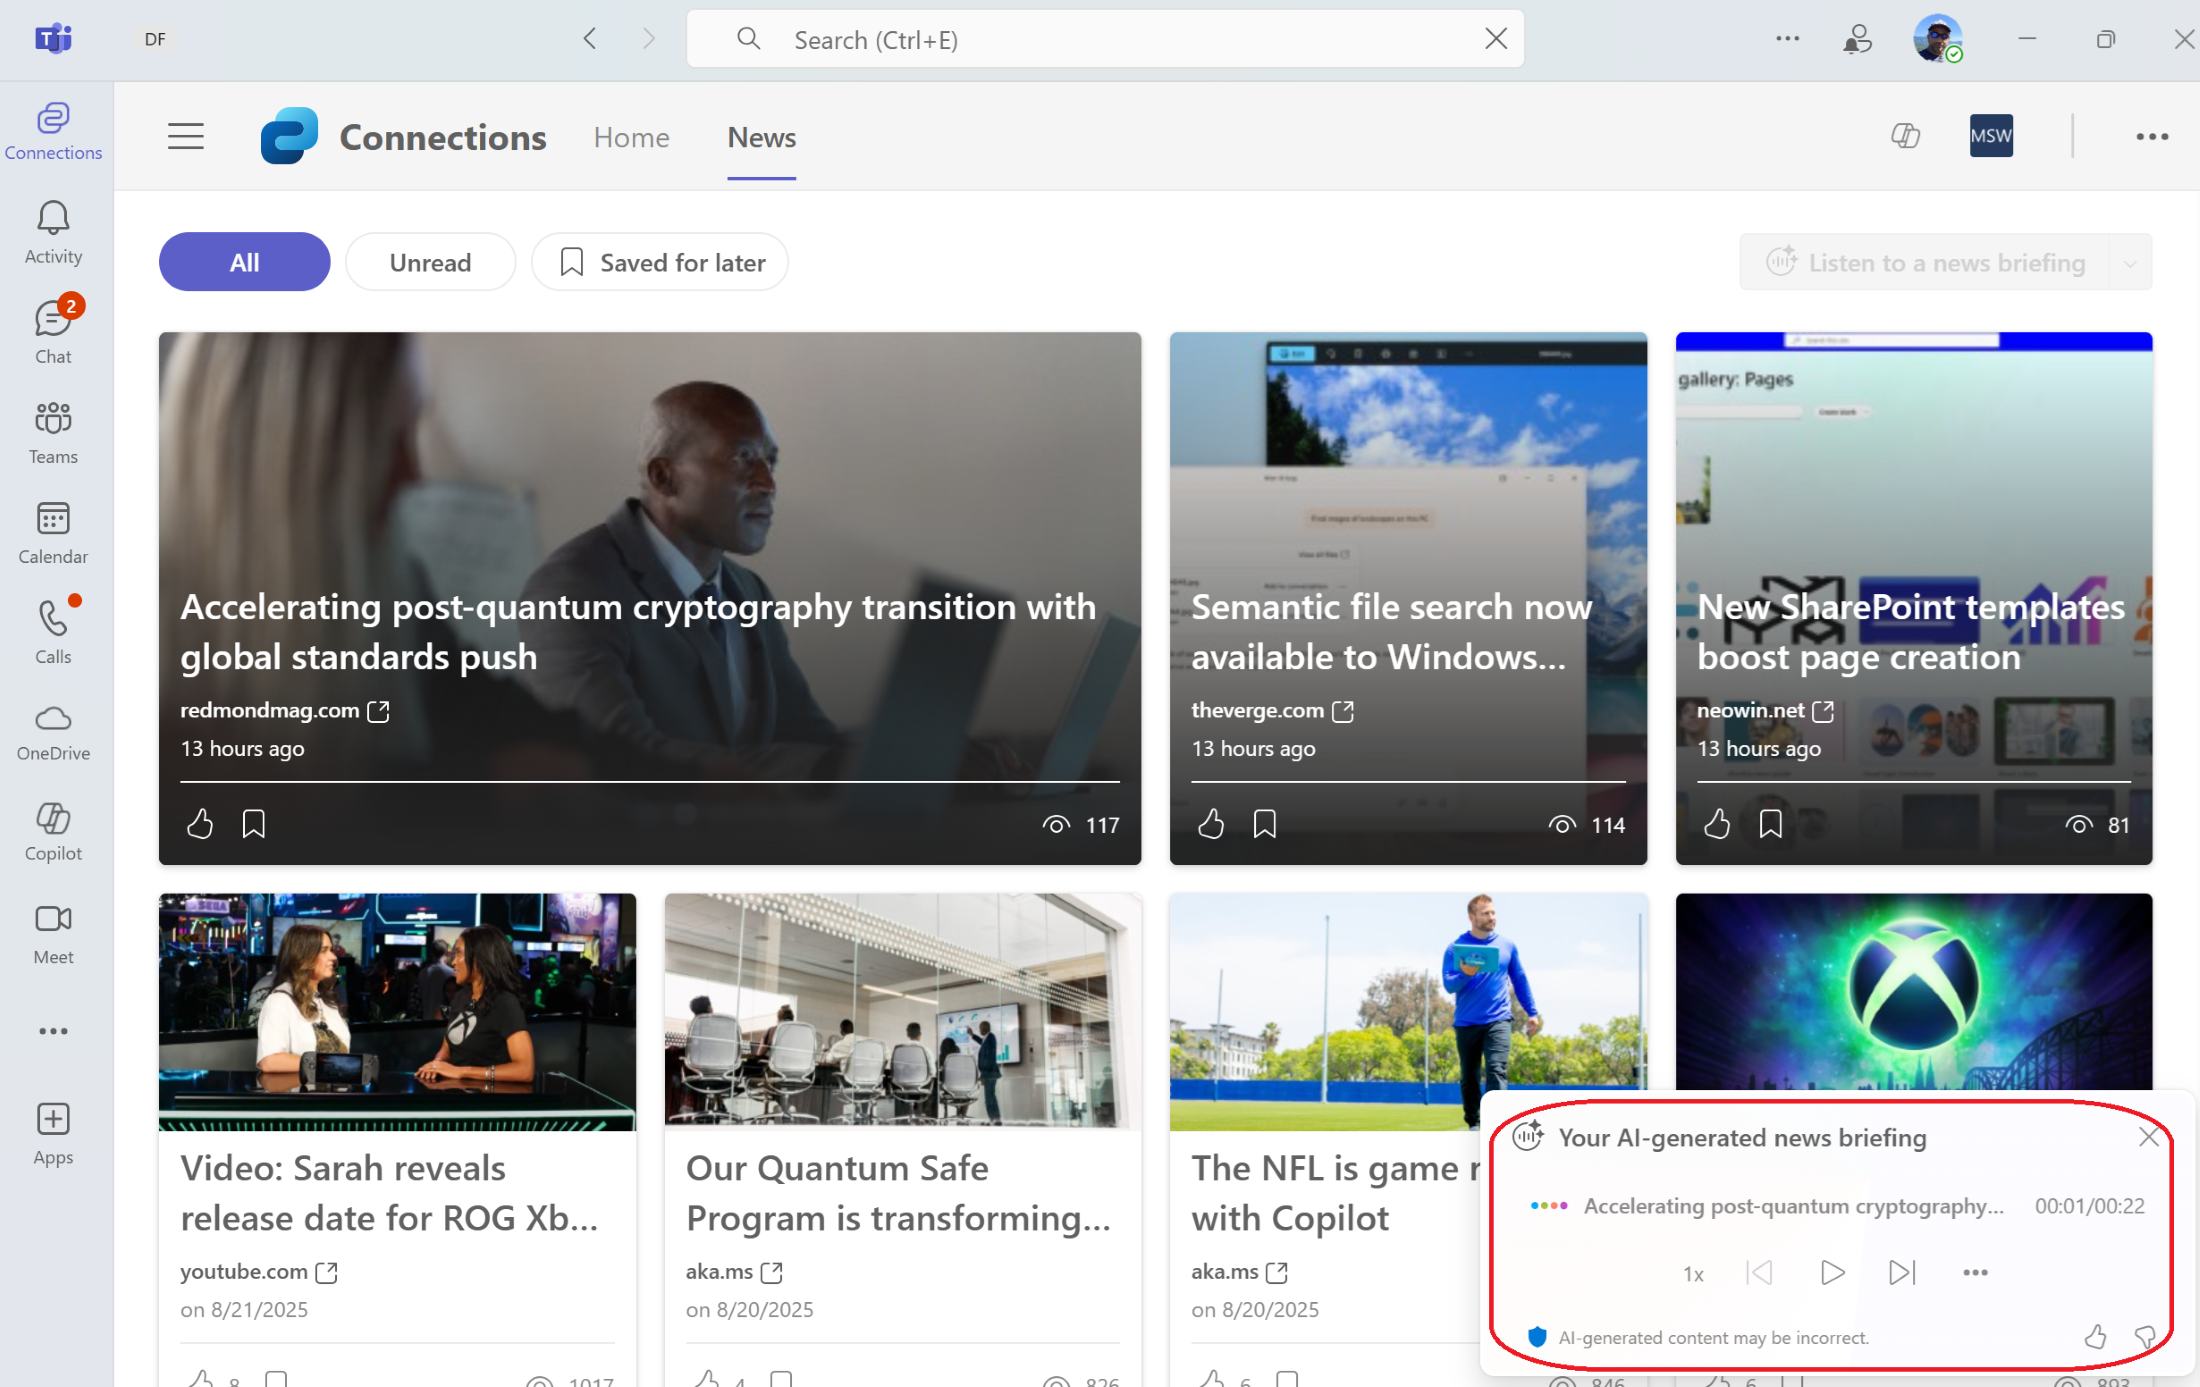The width and height of the screenshot is (2200, 1387).
Task: Open OneDrive from the sidebar
Action: (x=54, y=733)
